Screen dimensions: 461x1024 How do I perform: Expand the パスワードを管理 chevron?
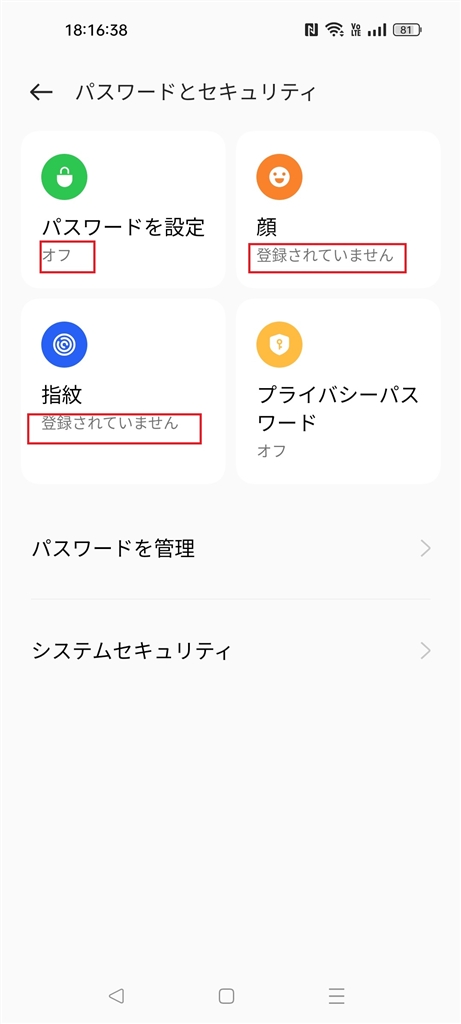pos(426,548)
